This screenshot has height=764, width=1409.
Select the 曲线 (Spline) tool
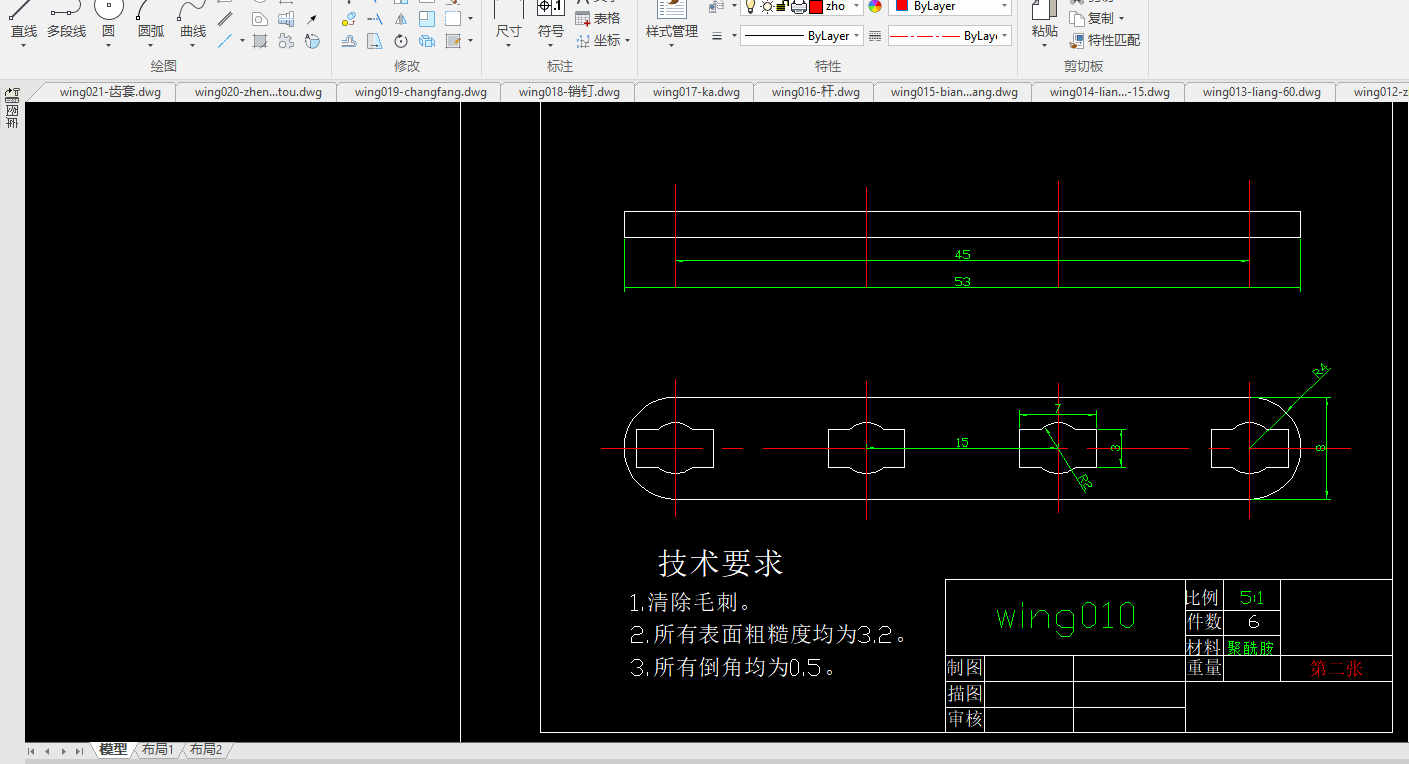(193, 21)
